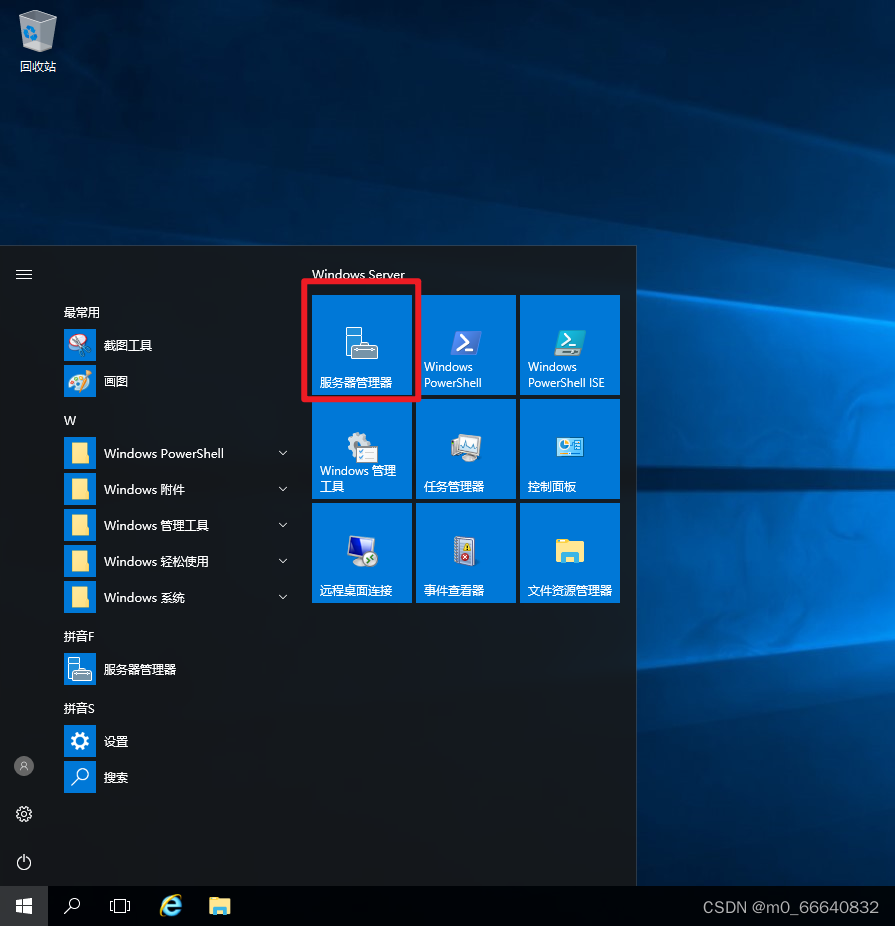Open 设置 in the app list
The image size is (895, 926).
177,741
